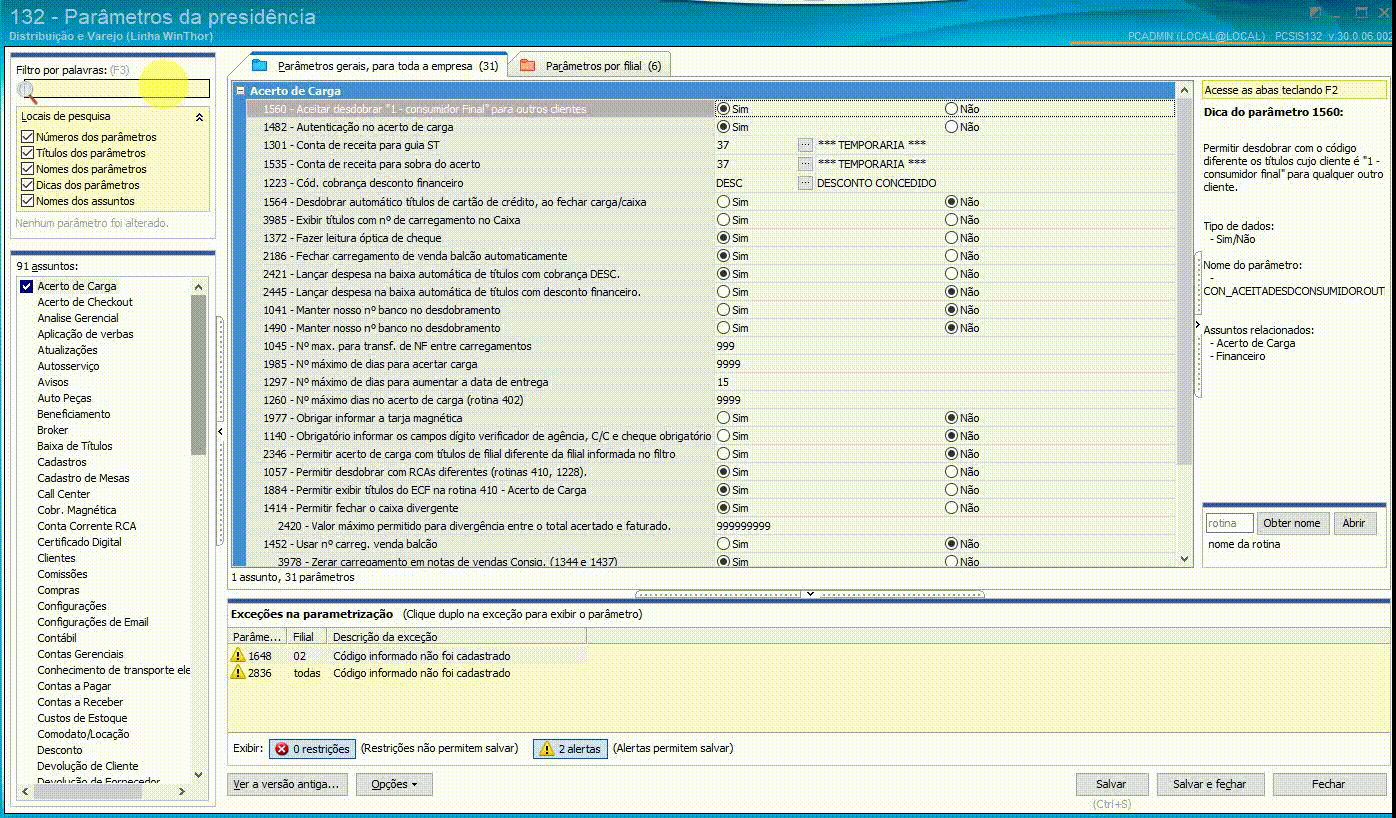Select Custos de Estoque subject
The height and width of the screenshot is (818, 1396).
(82, 718)
